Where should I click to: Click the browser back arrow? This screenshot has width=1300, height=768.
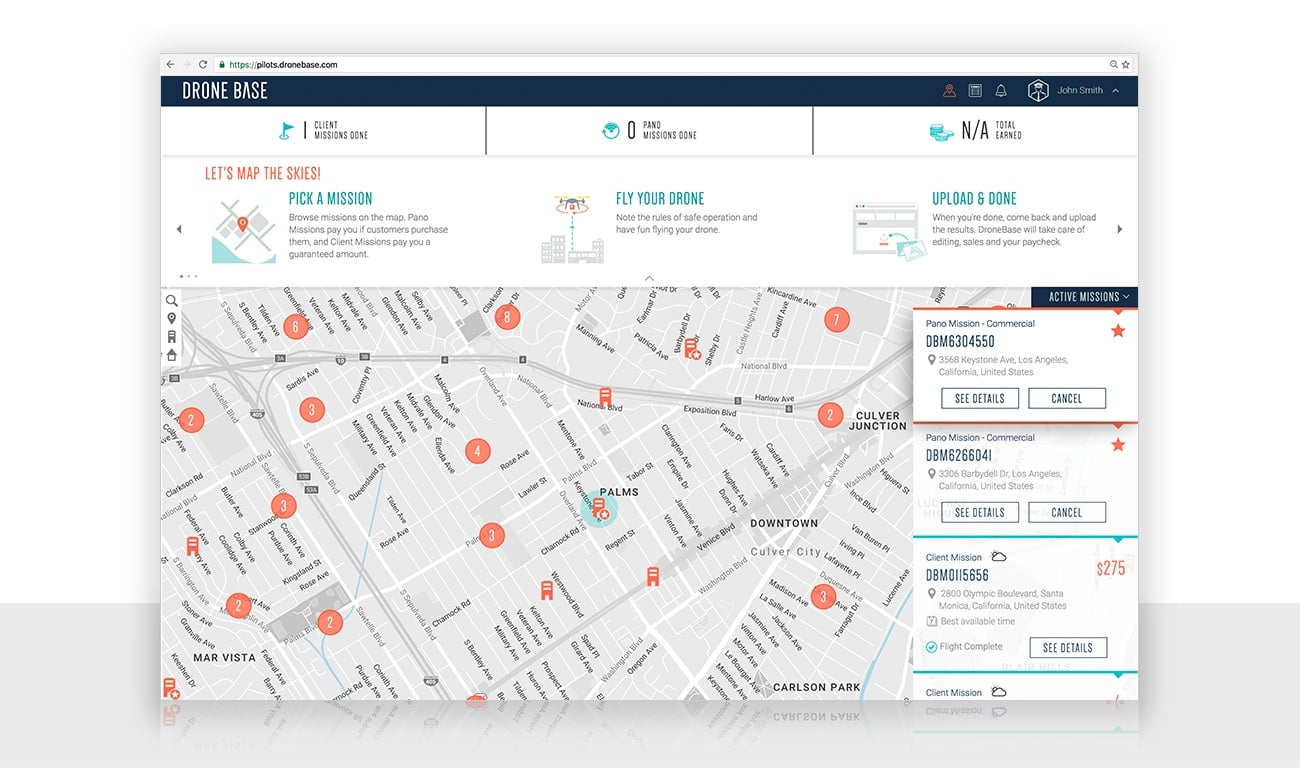pyautogui.click(x=170, y=64)
